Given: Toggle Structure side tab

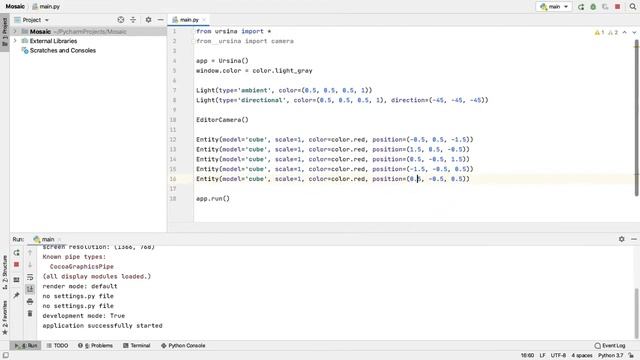Looking at the screenshot, I should [x=4, y=272].
